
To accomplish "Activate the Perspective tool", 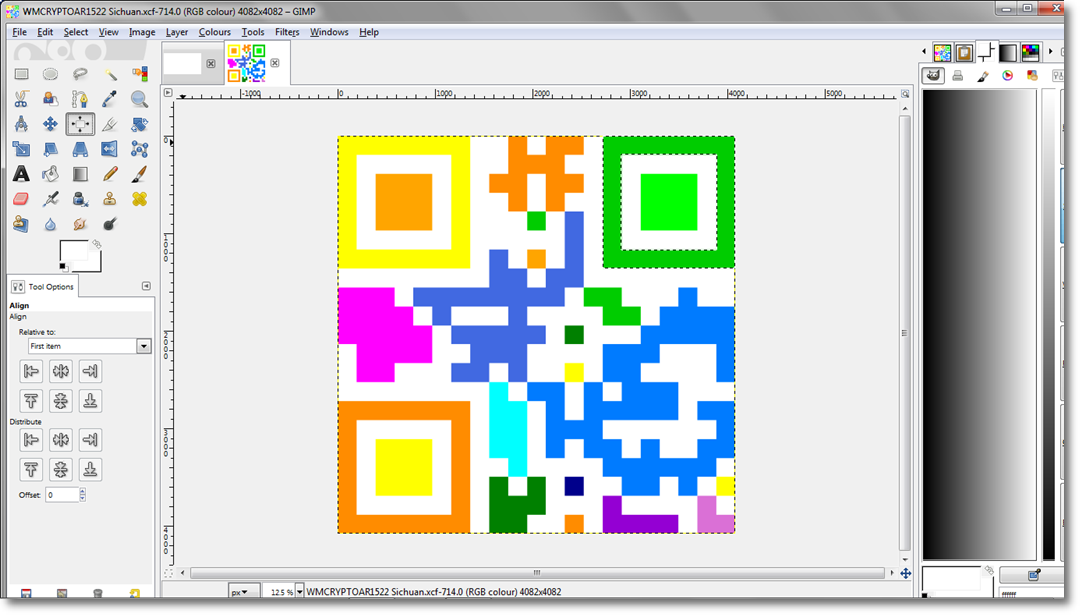I will [x=80, y=149].
